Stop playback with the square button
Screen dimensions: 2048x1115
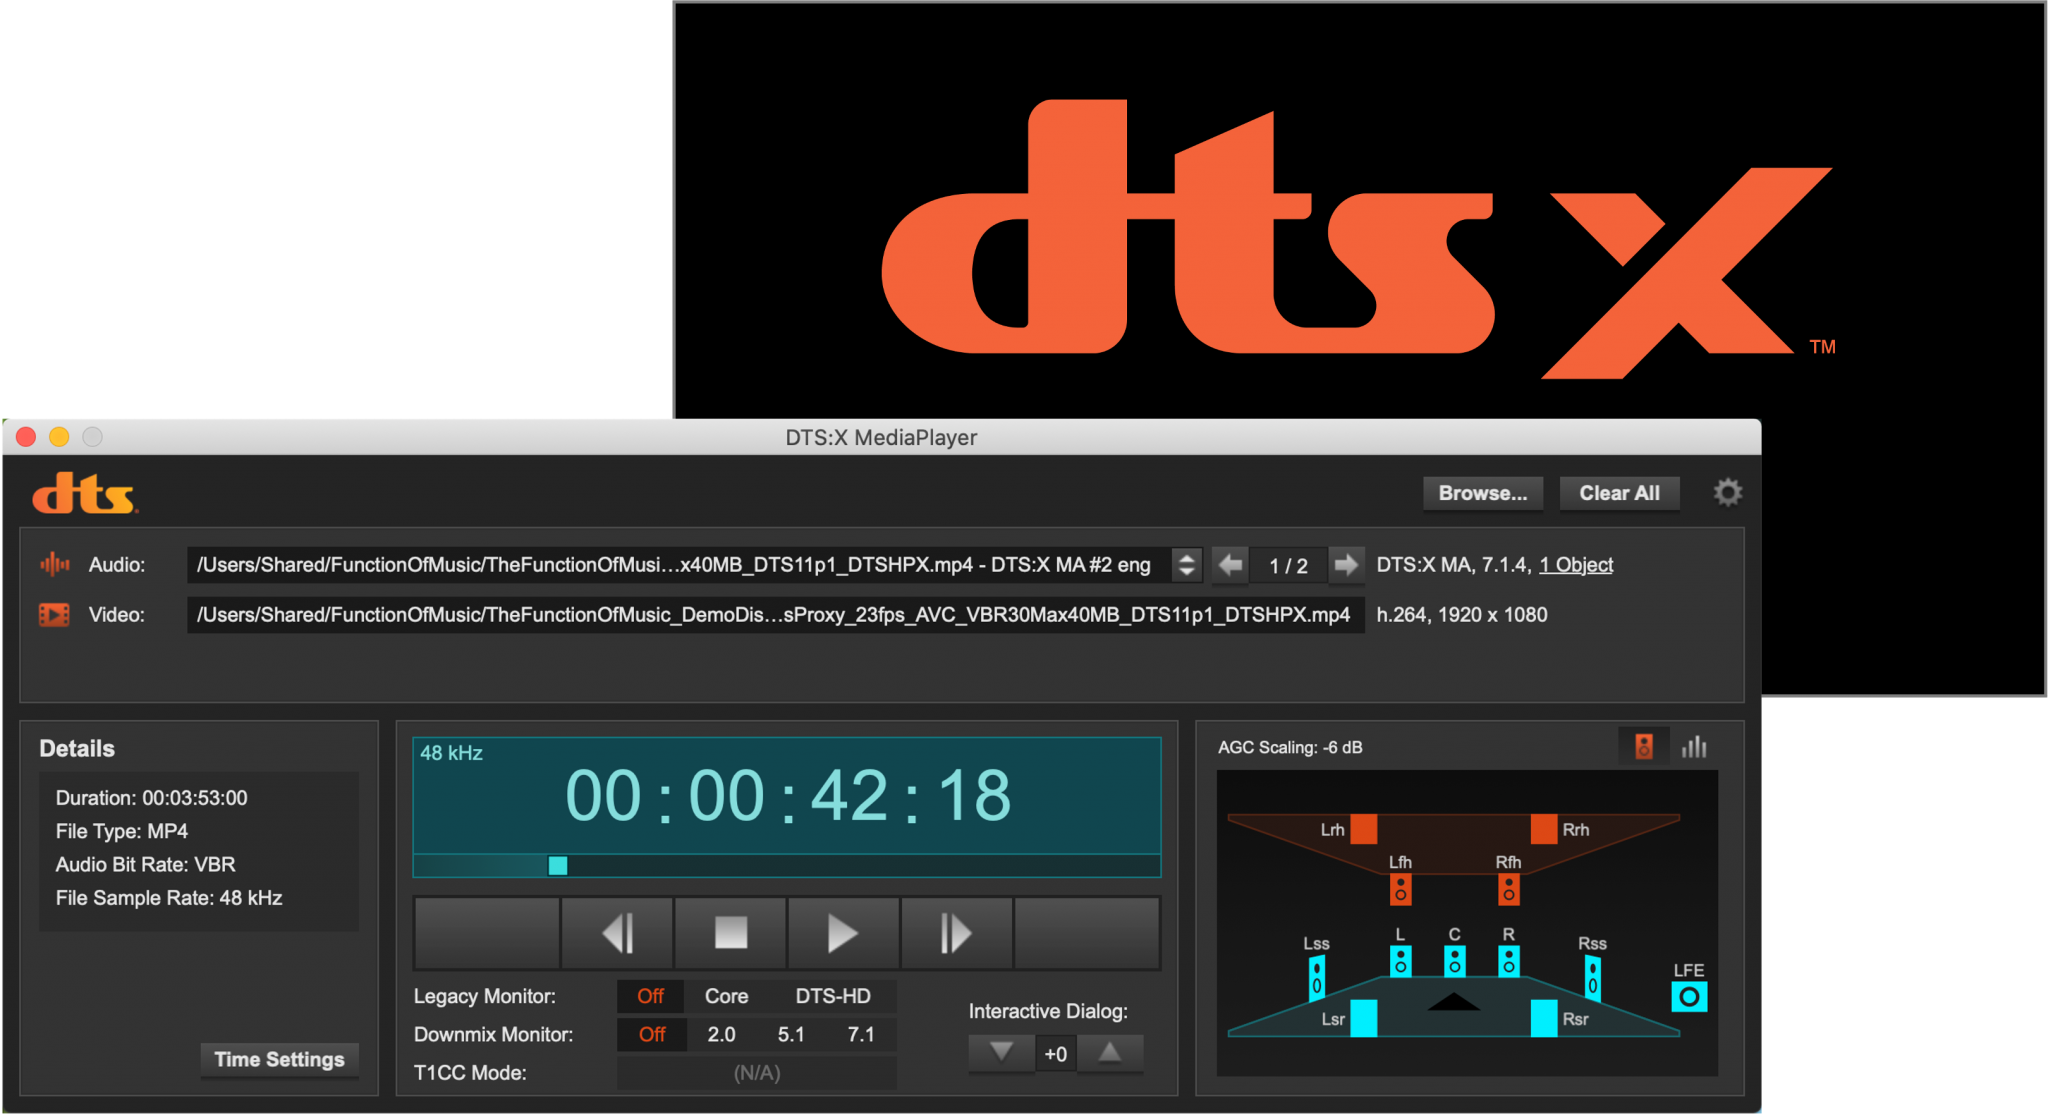[x=731, y=933]
